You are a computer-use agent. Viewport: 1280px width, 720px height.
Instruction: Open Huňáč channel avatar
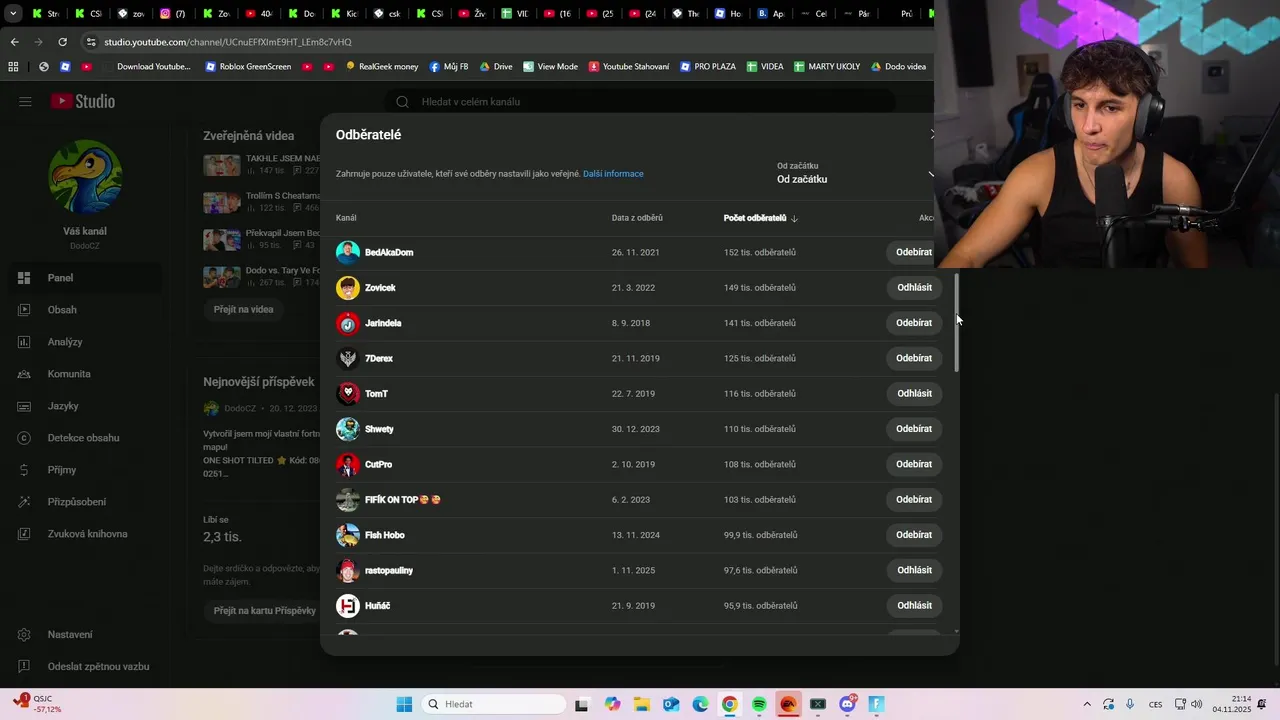pos(348,606)
